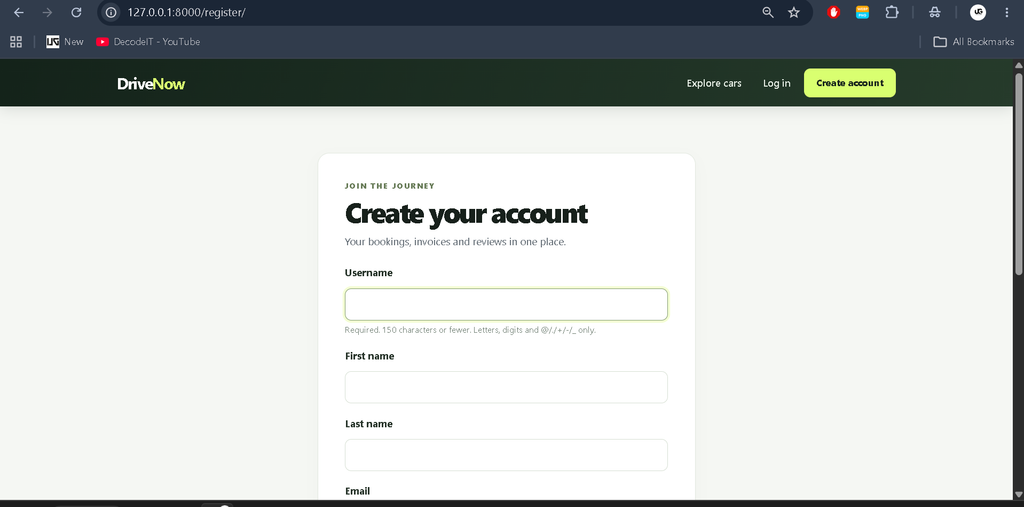Click the address bar URL 127.0.0.1:8000/register/
Viewport: 1024px width, 507px height.
tap(187, 12)
